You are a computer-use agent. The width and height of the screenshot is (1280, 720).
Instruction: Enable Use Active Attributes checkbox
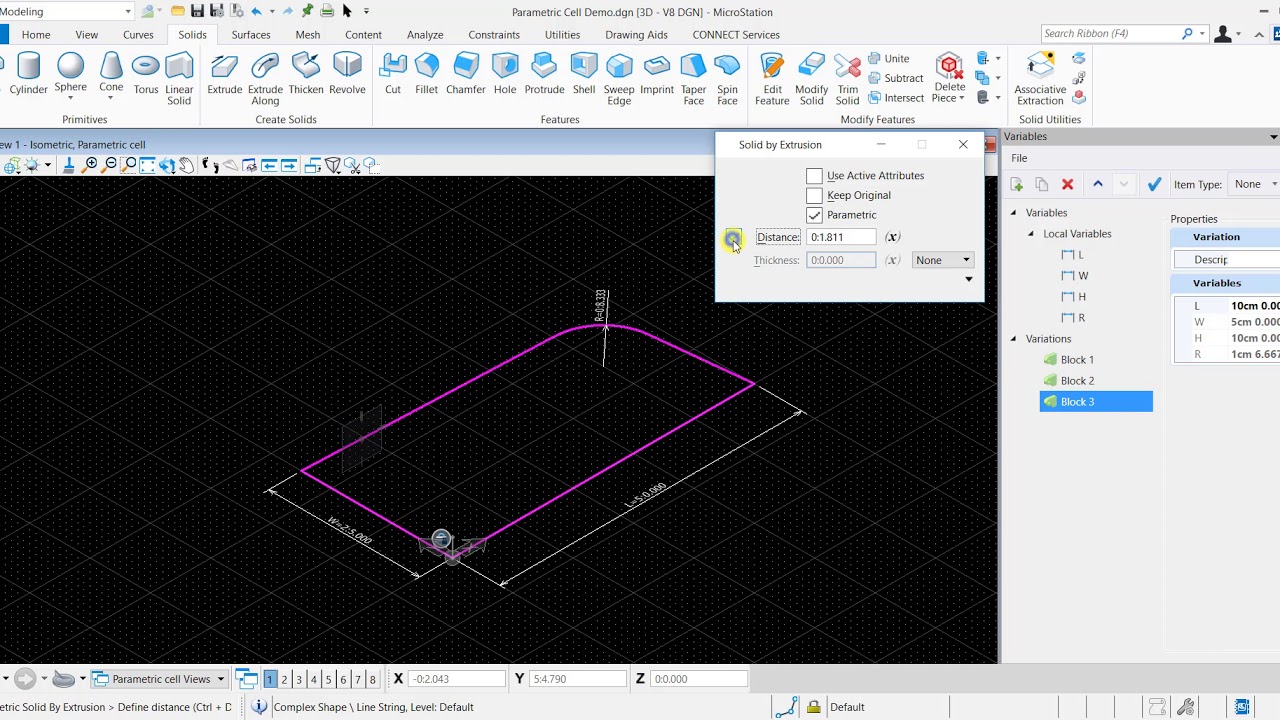click(814, 176)
